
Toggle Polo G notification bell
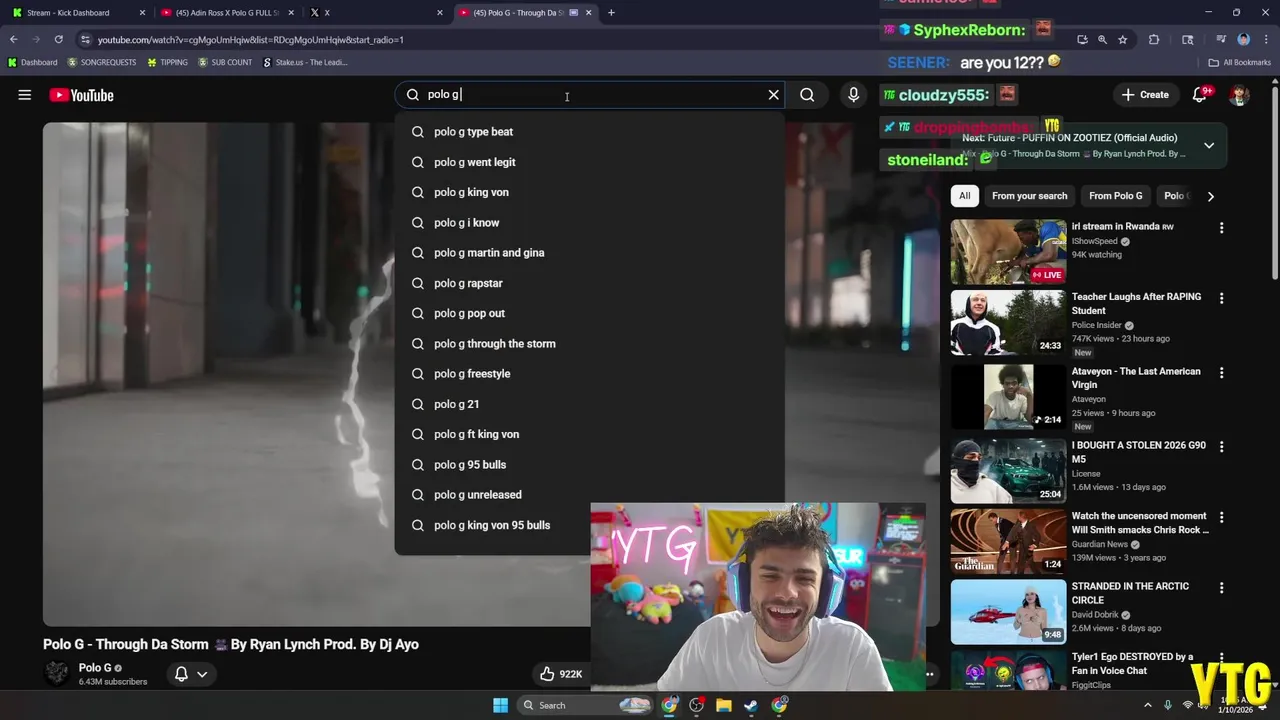pos(181,674)
